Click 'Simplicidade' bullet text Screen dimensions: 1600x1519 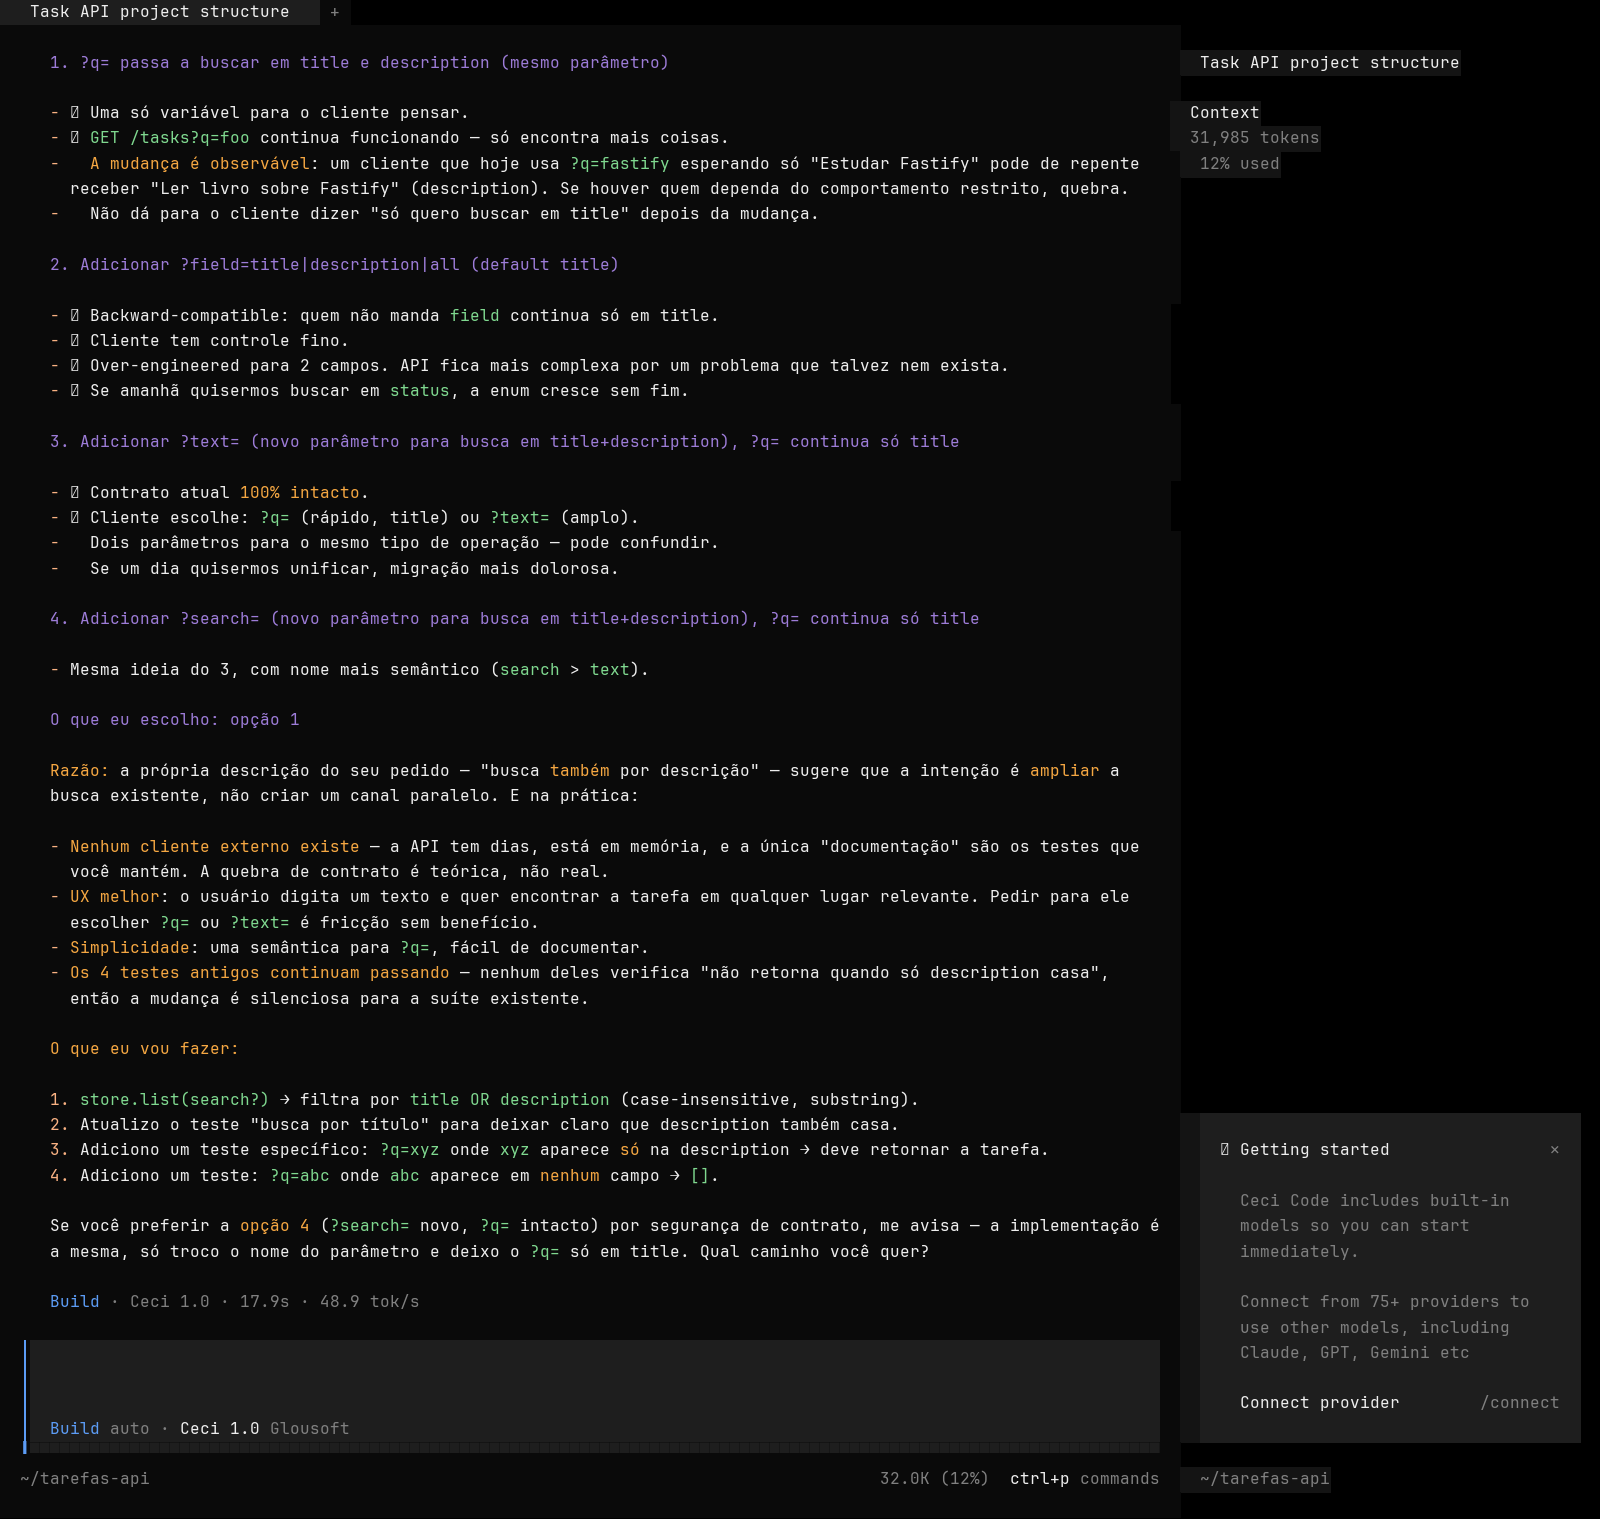pyautogui.click(x=130, y=948)
